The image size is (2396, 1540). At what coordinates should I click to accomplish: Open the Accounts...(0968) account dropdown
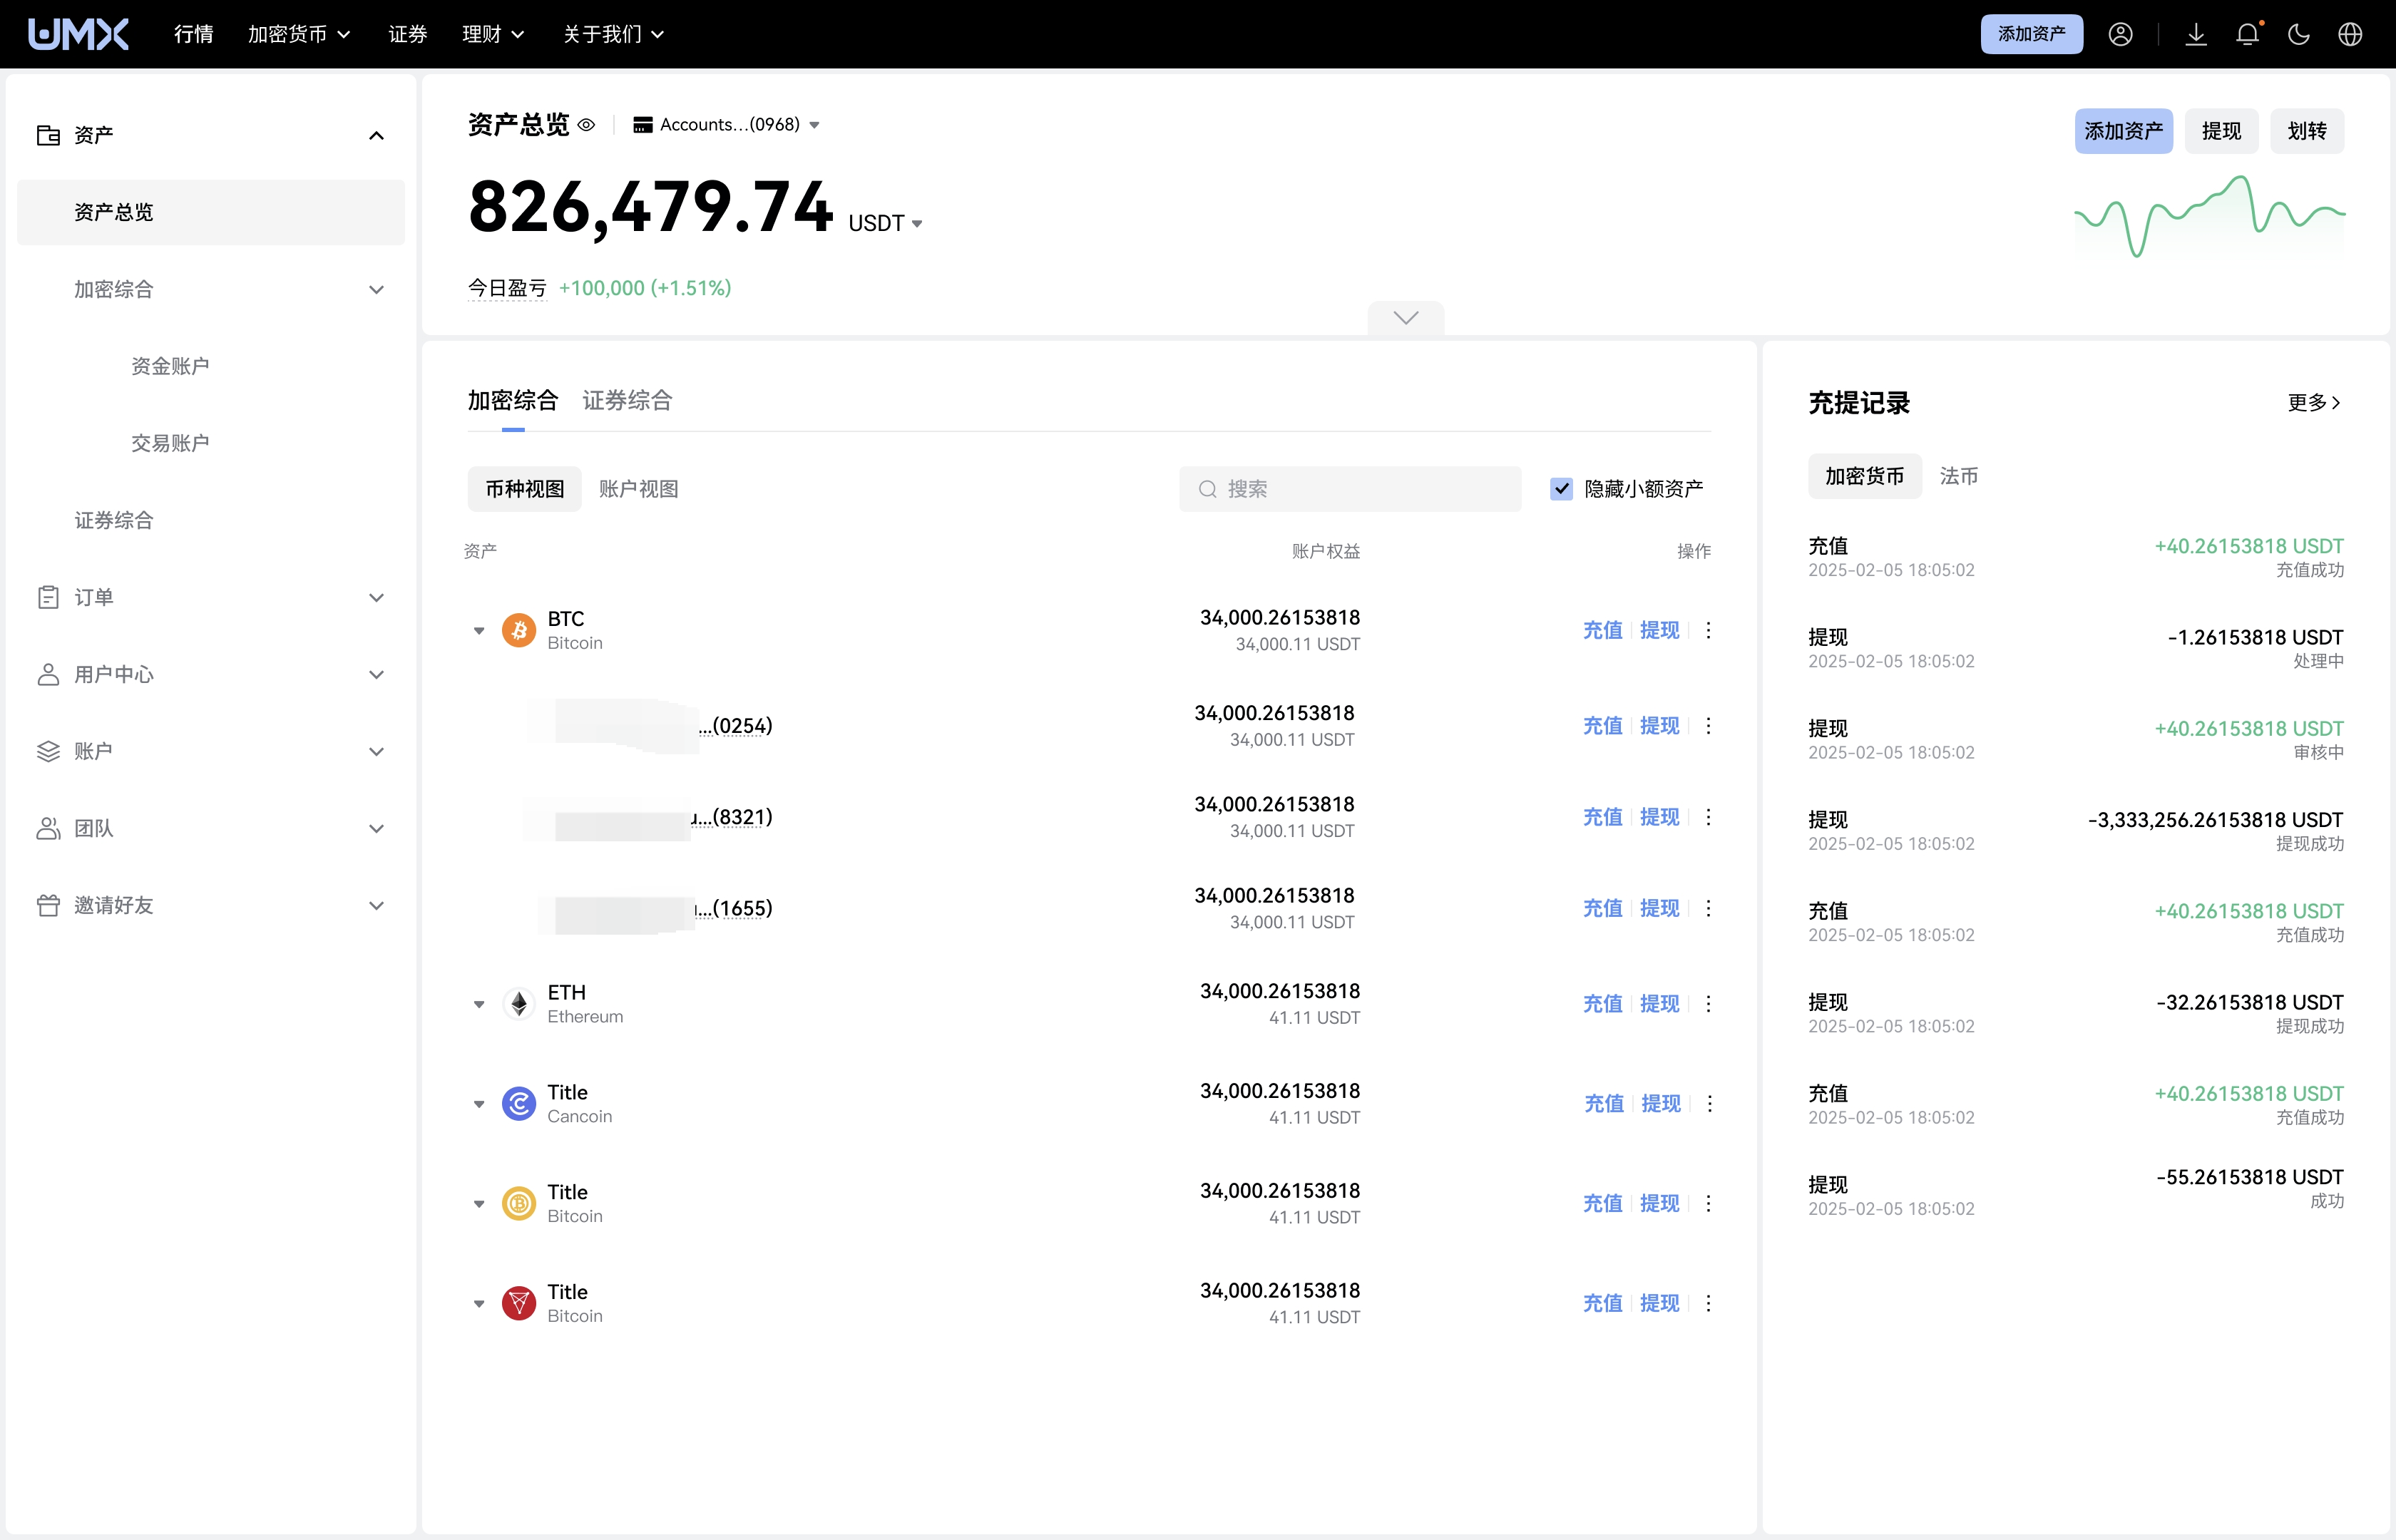(x=727, y=125)
